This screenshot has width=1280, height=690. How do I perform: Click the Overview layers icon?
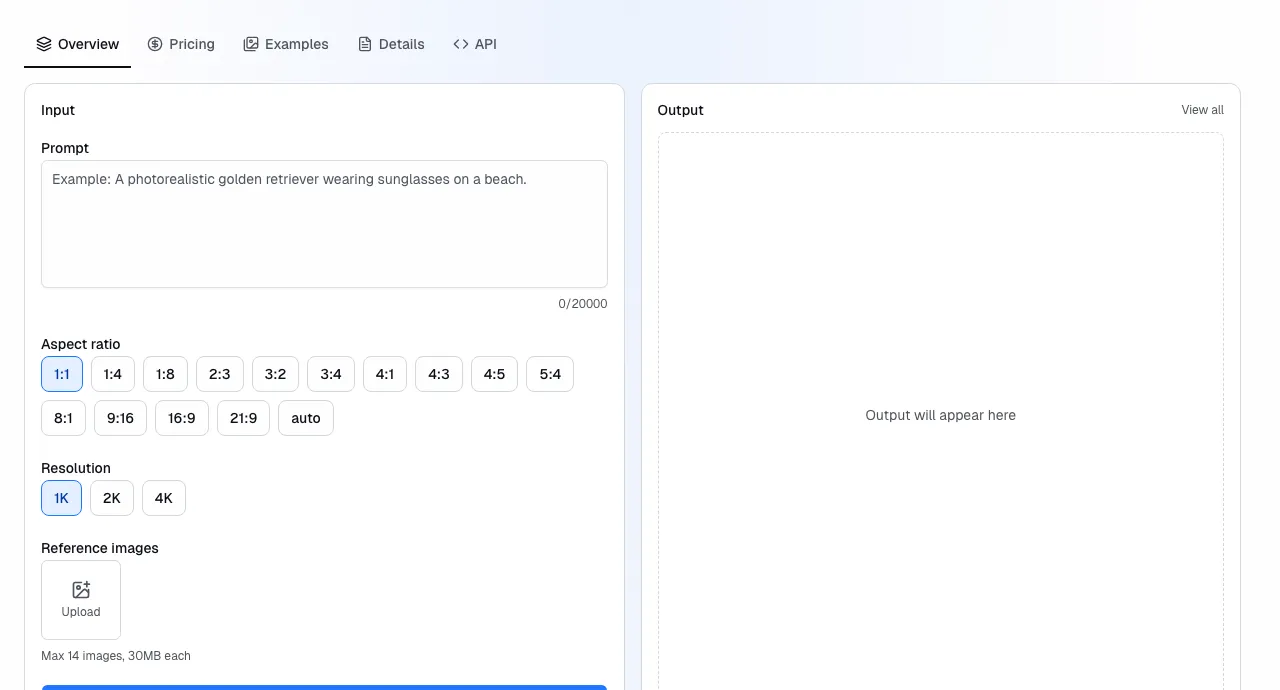[44, 44]
